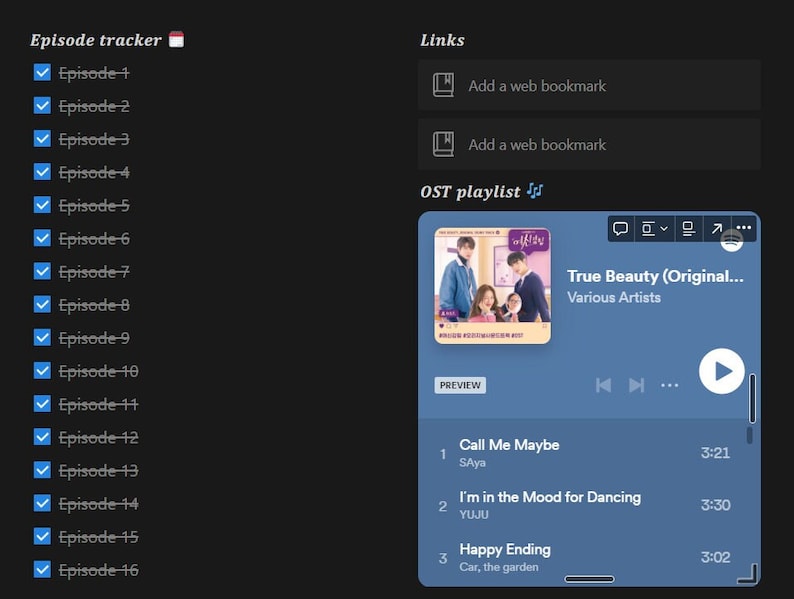Uncheck the Episode 7 checkbox

(42, 271)
